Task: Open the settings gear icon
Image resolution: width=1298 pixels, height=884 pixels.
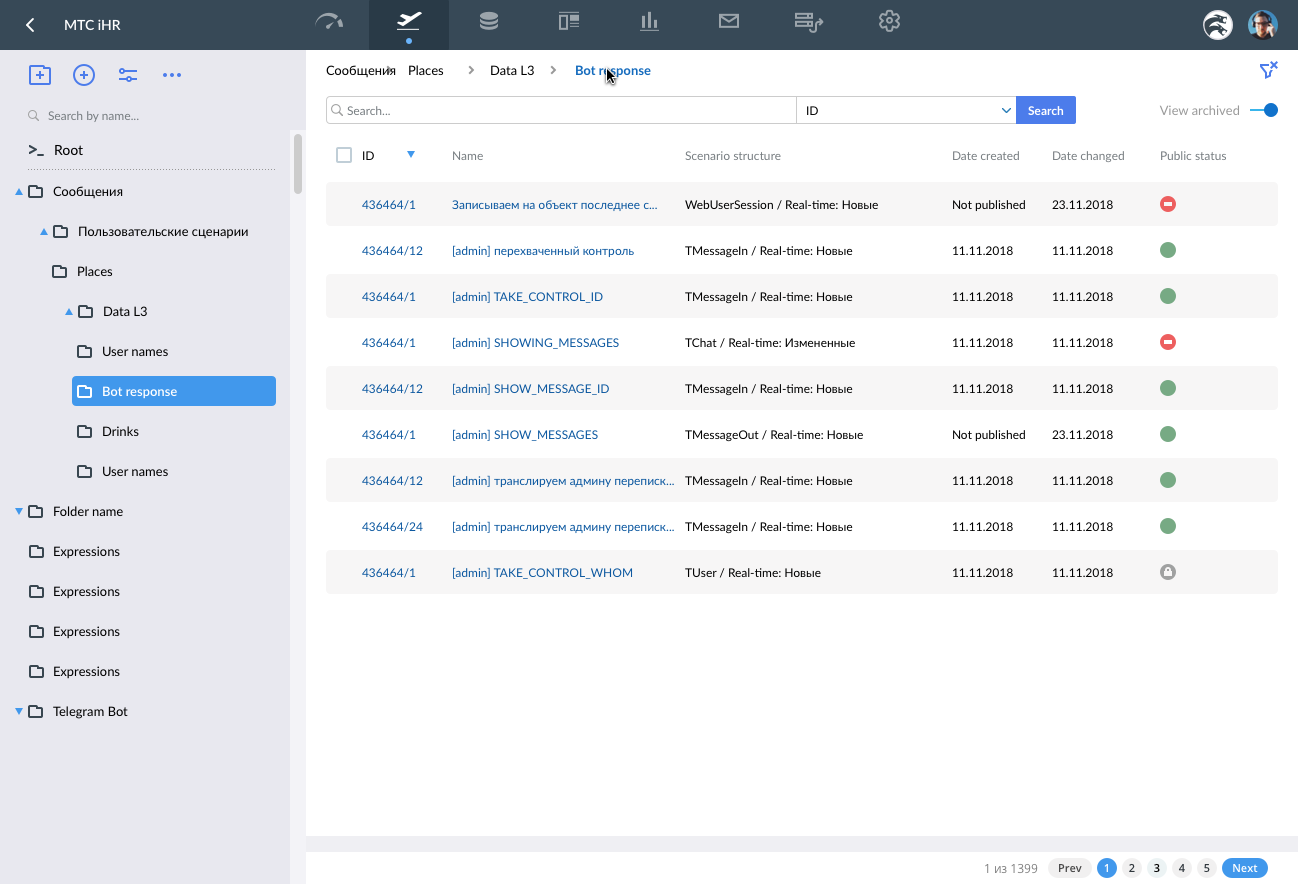Action: tap(889, 21)
